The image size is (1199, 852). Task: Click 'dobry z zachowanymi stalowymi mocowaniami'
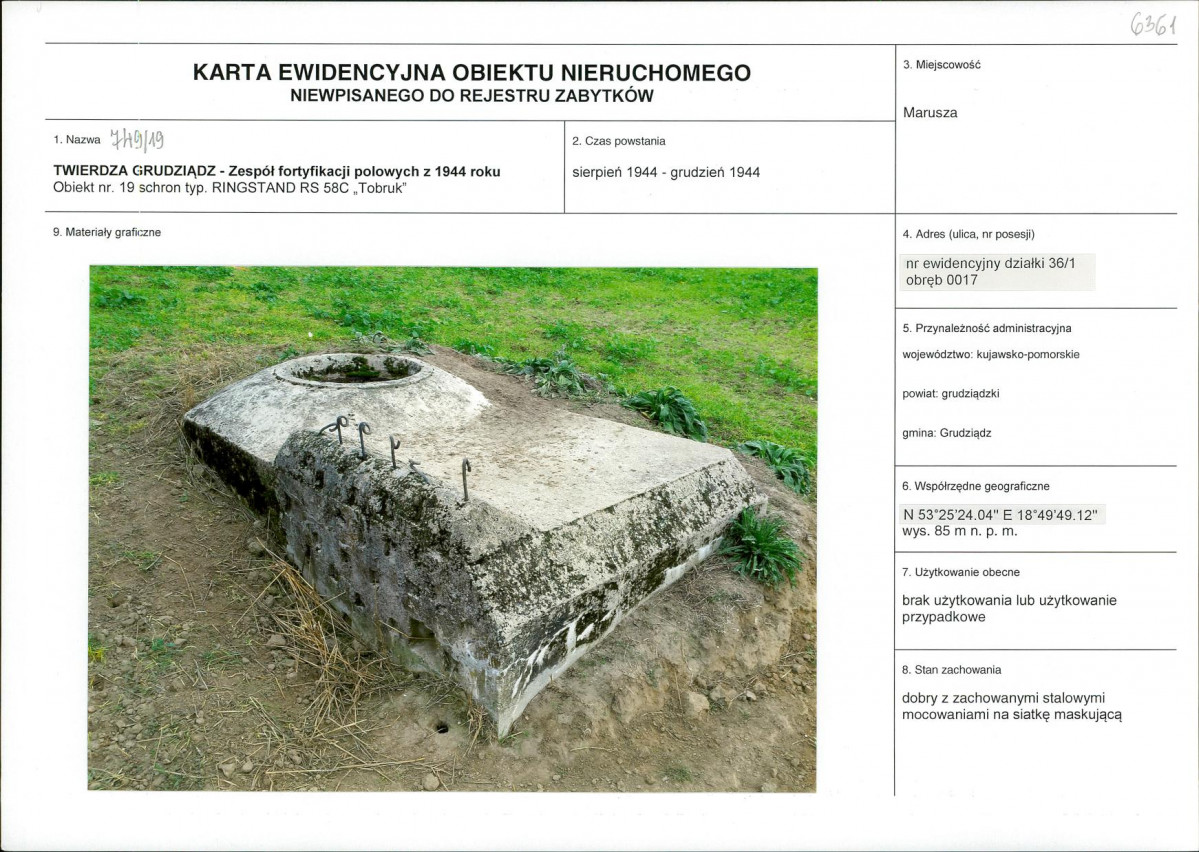coord(1011,707)
